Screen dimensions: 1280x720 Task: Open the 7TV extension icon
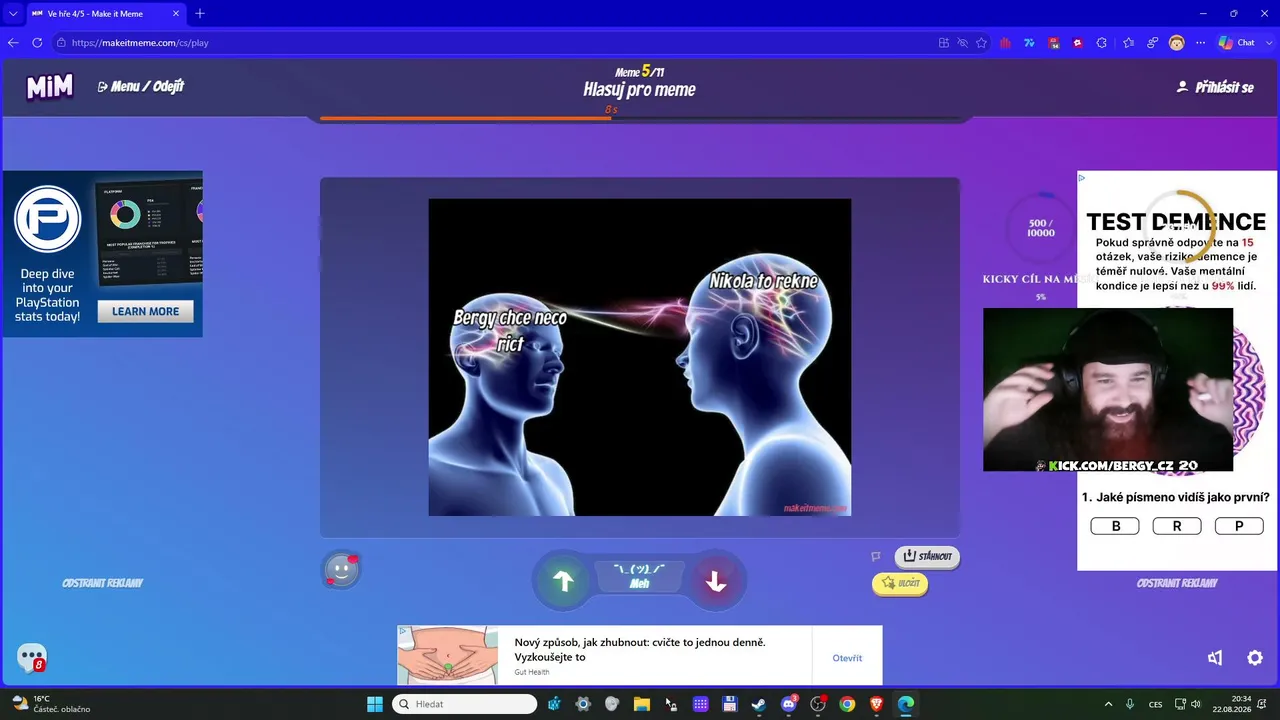click(x=1029, y=43)
